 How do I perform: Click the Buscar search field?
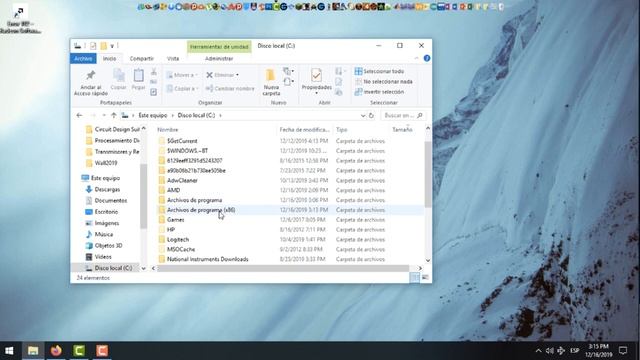403,116
